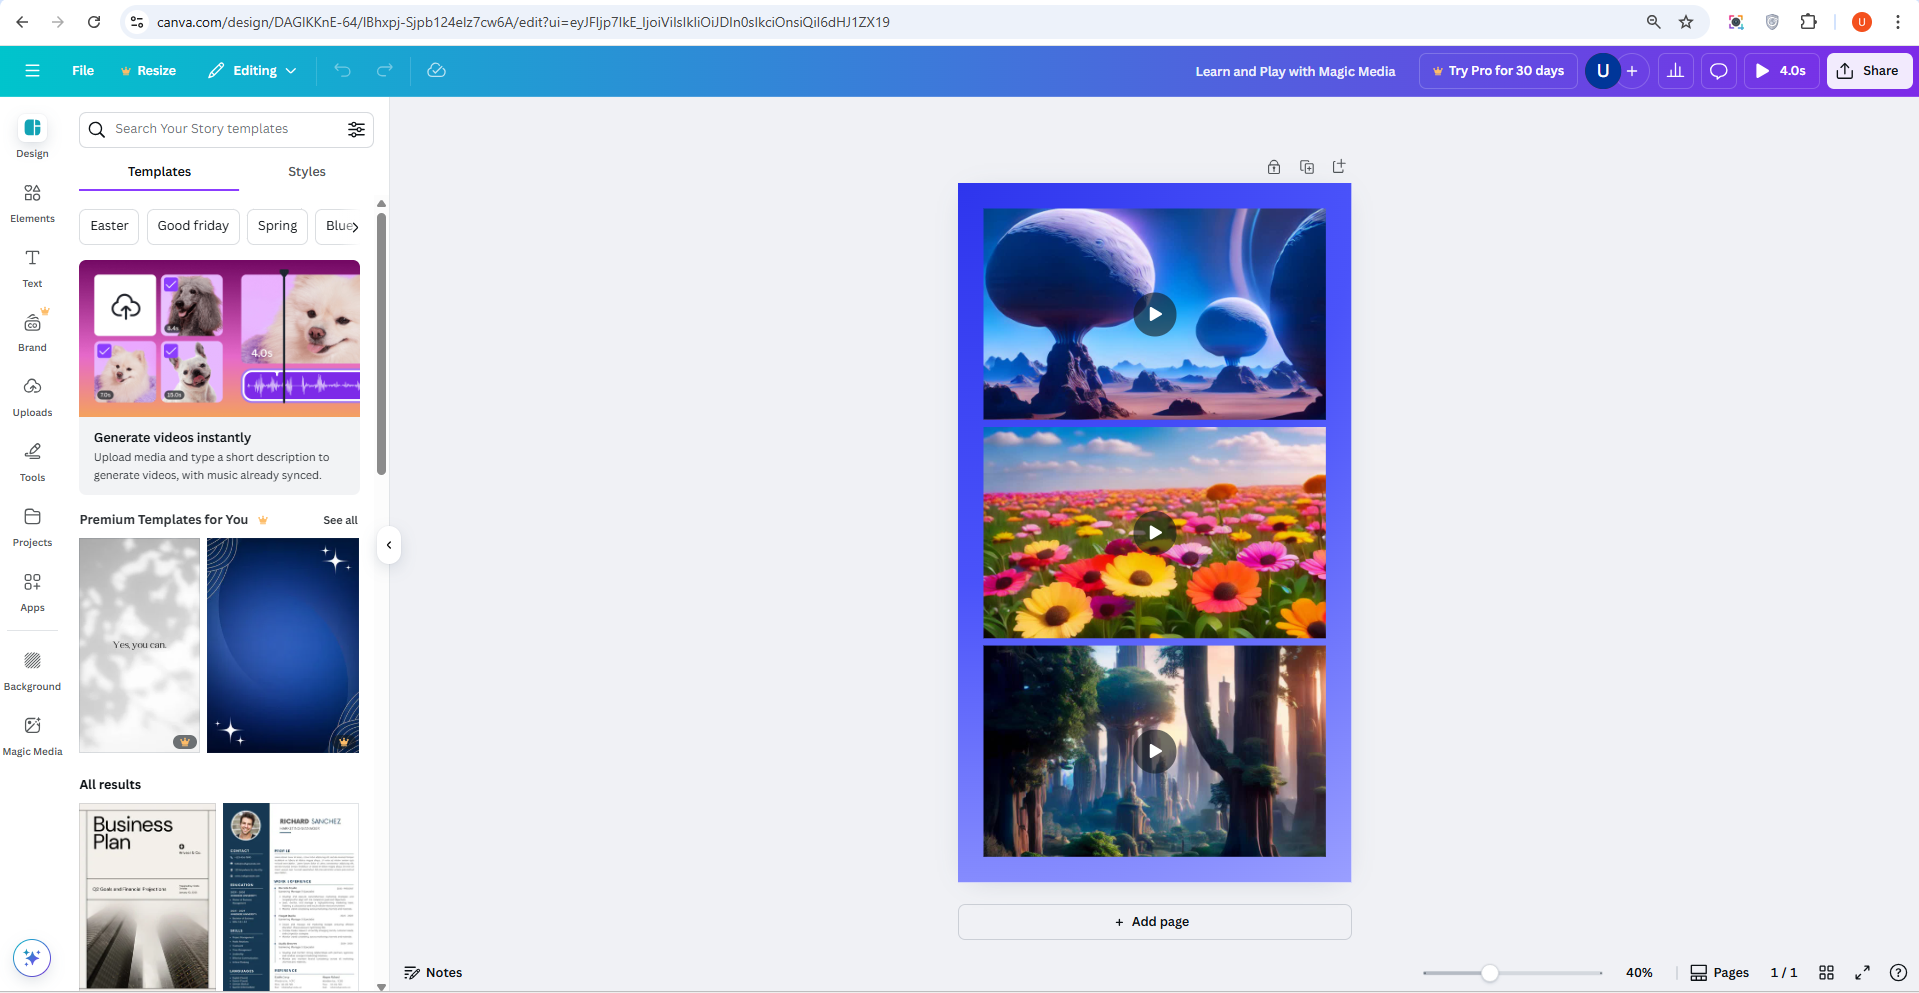Click Try Pro for 30 days
Viewport: 1919px width, 993px height.
point(1497,70)
